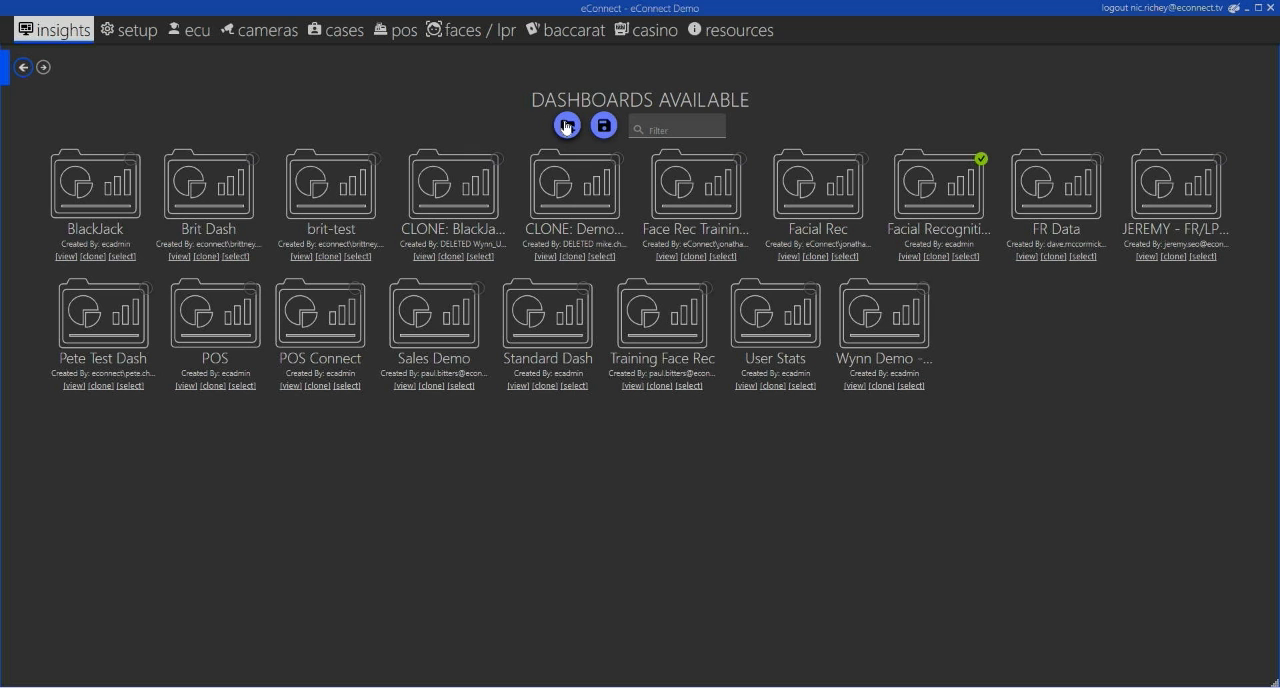Viewport: 1280px width, 688px height.
Task: Click [clone] under POS Connect
Action: (318, 386)
